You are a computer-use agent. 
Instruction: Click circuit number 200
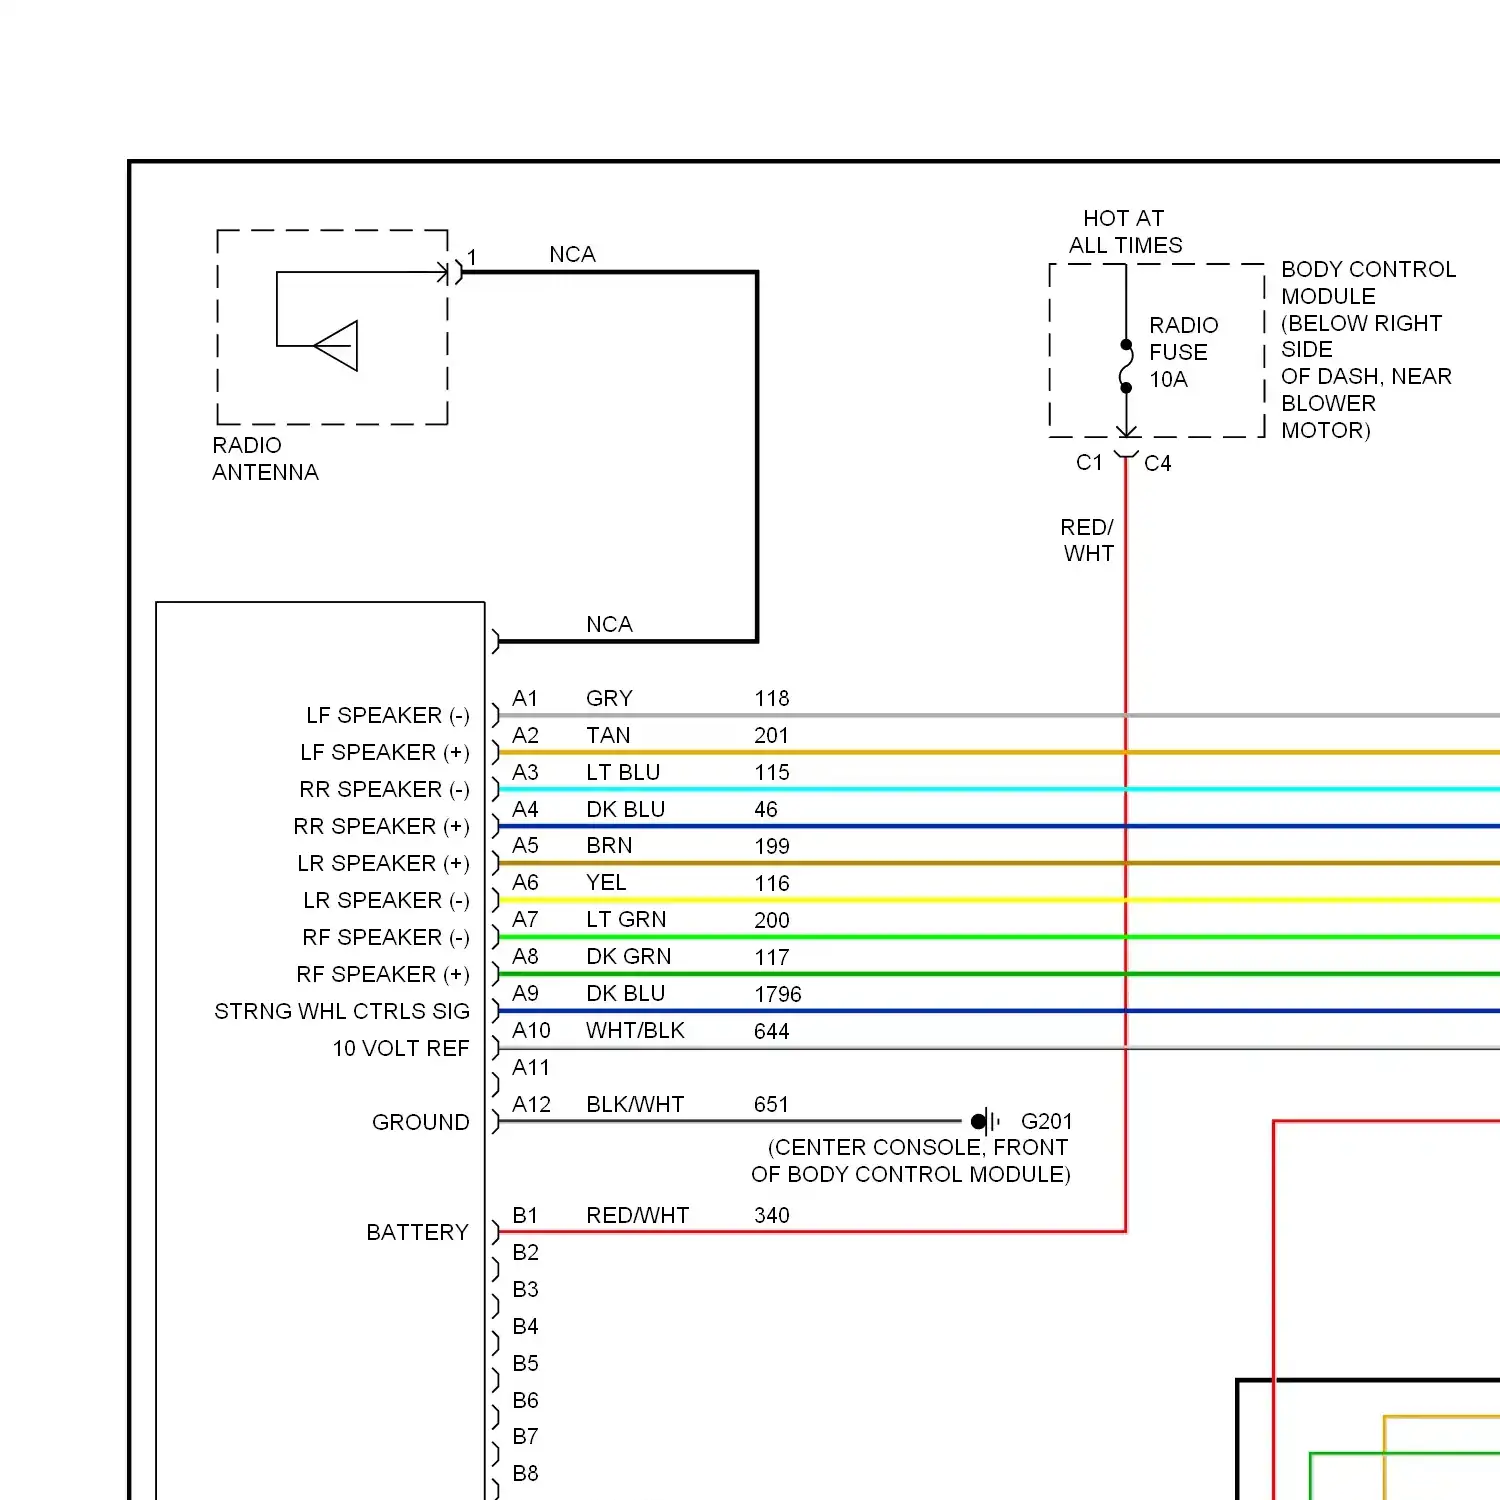tap(772, 921)
